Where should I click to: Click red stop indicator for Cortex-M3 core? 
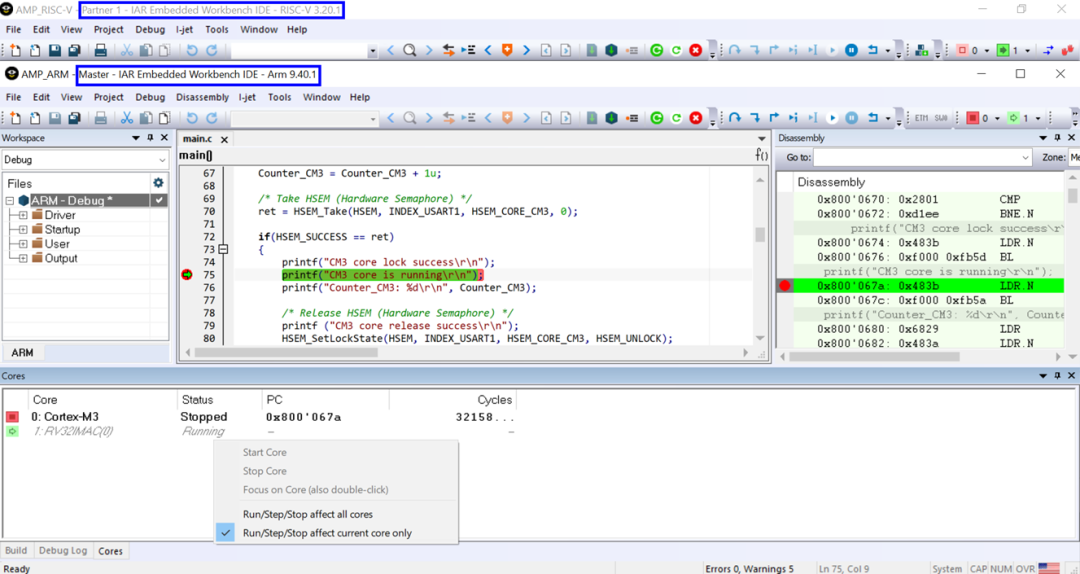[x=12, y=417]
